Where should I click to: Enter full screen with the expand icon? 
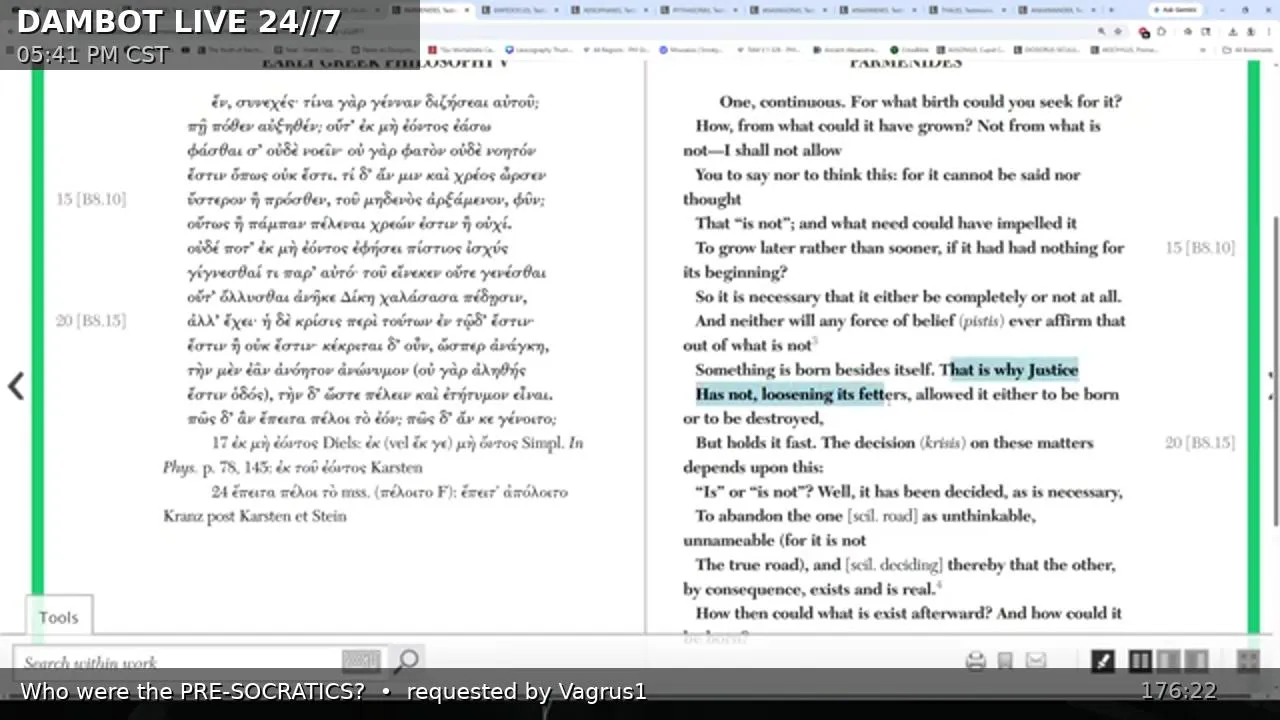1247,661
